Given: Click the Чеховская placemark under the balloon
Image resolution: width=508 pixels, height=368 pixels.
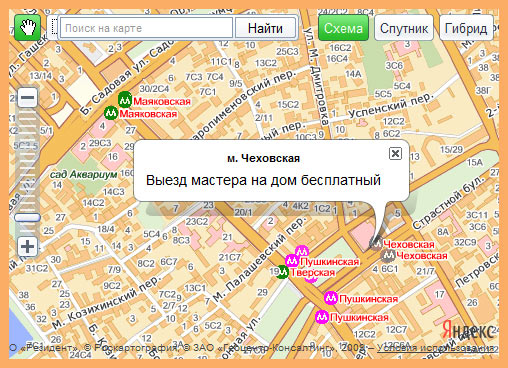Looking at the screenshot, I should click(376, 243).
